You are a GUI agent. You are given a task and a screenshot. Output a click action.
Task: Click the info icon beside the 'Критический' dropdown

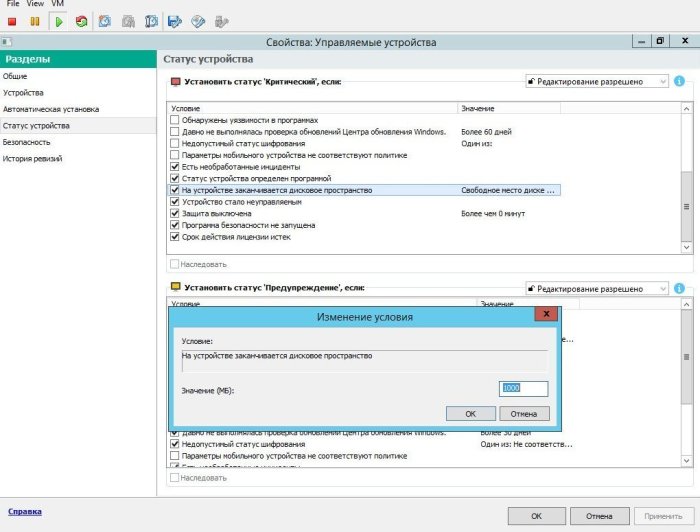click(x=679, y=81)
